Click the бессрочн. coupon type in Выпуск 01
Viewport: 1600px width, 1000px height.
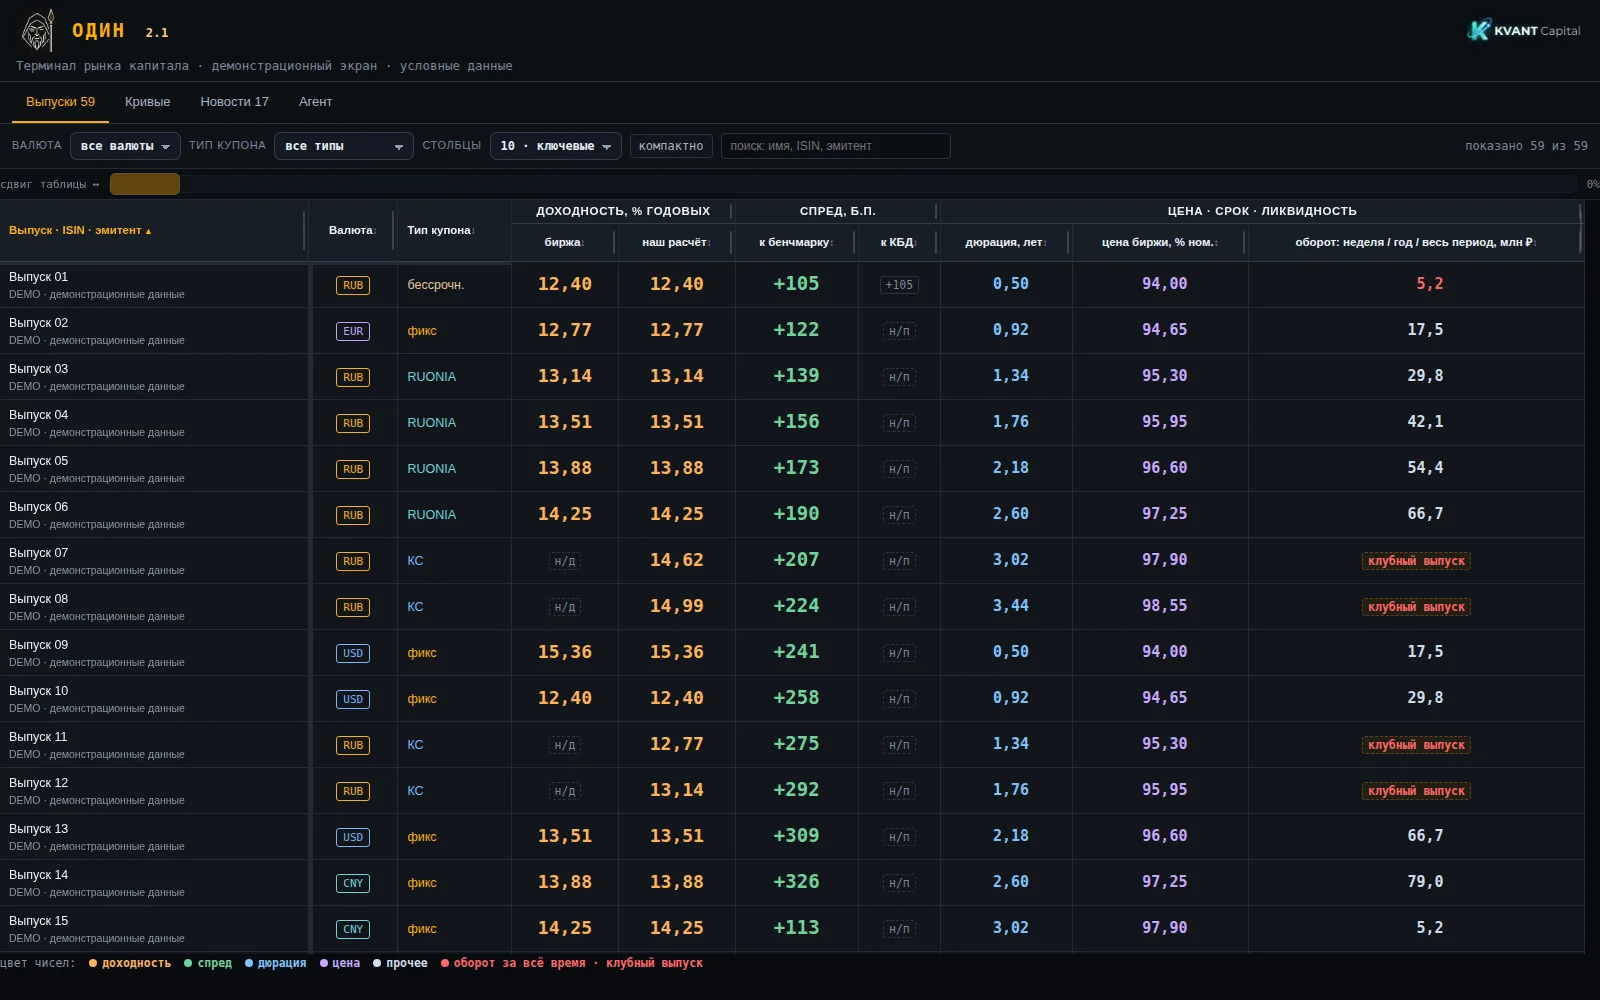coord(436,285)
